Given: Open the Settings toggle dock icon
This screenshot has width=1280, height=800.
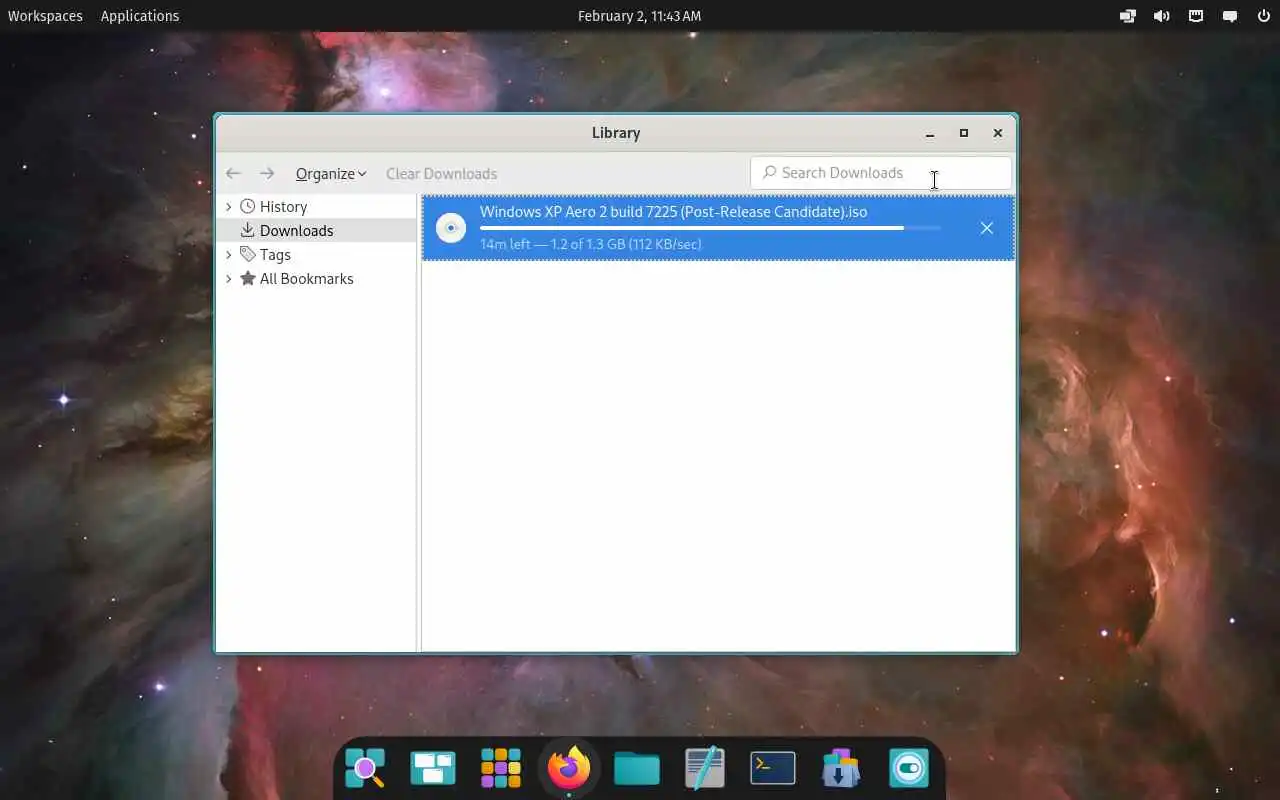Looking at the screenshot, I should coord(909,768).
